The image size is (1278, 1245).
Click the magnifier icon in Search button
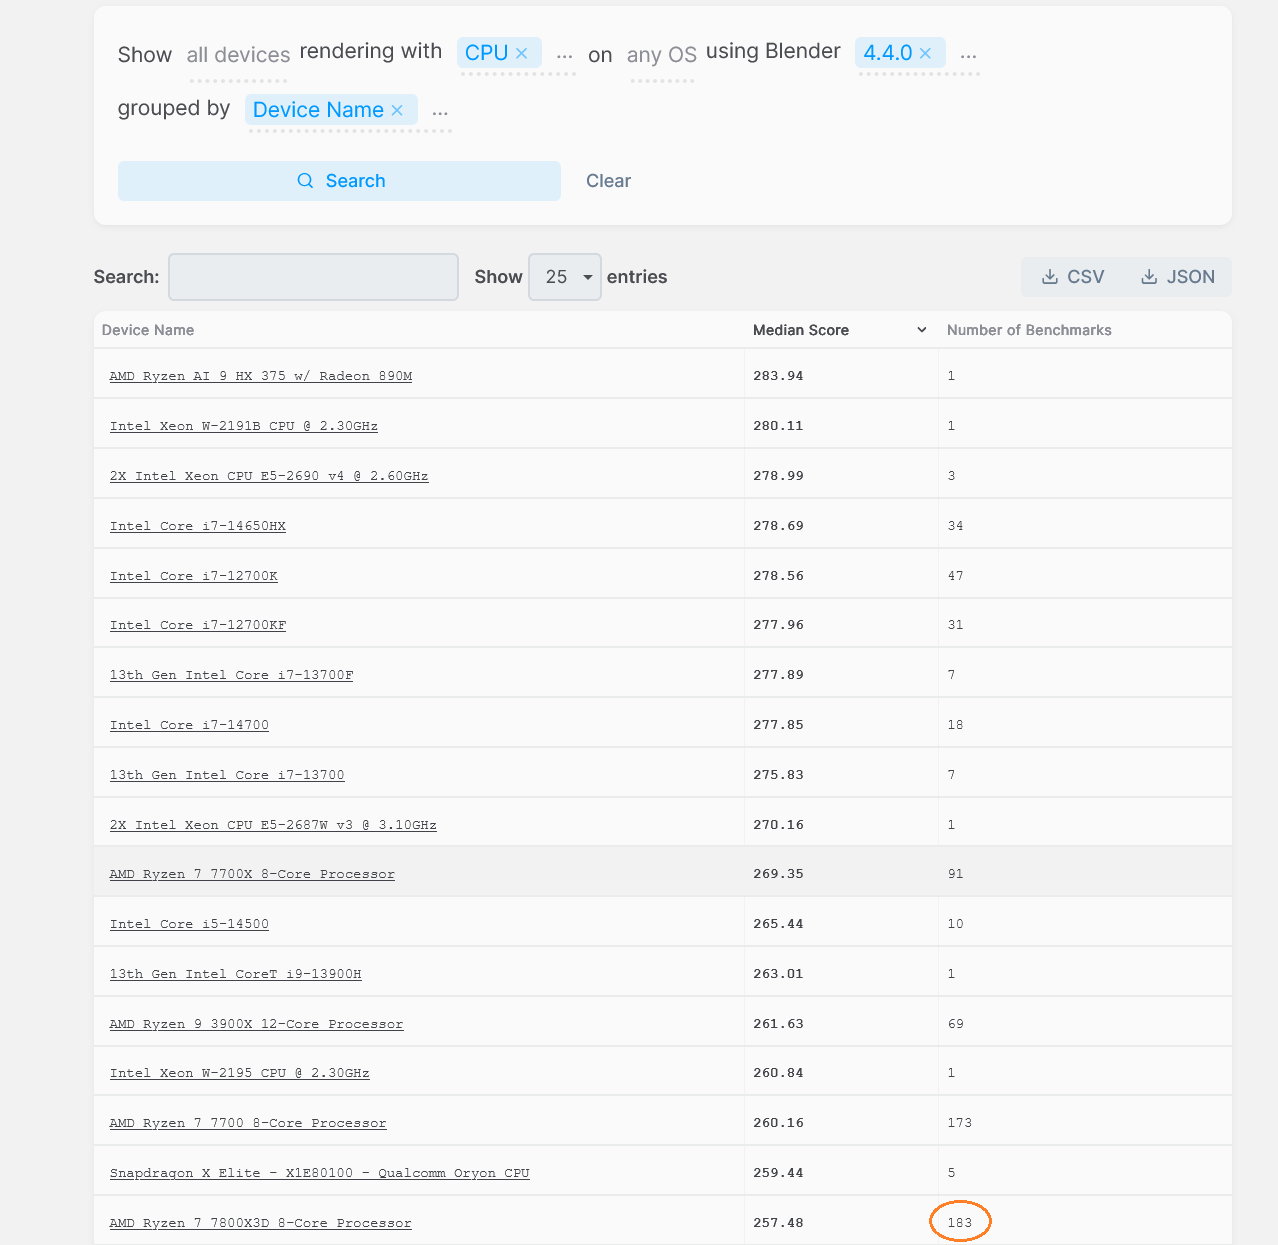point(306,181)
